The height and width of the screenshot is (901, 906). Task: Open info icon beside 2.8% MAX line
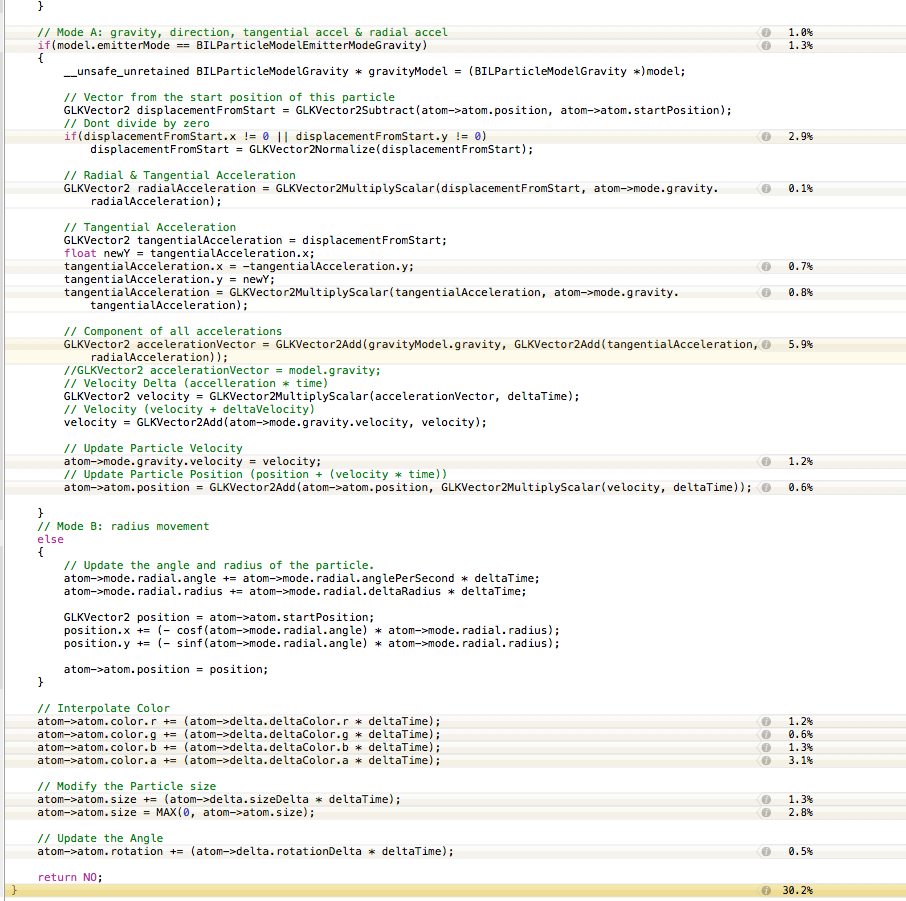point(765,813)
